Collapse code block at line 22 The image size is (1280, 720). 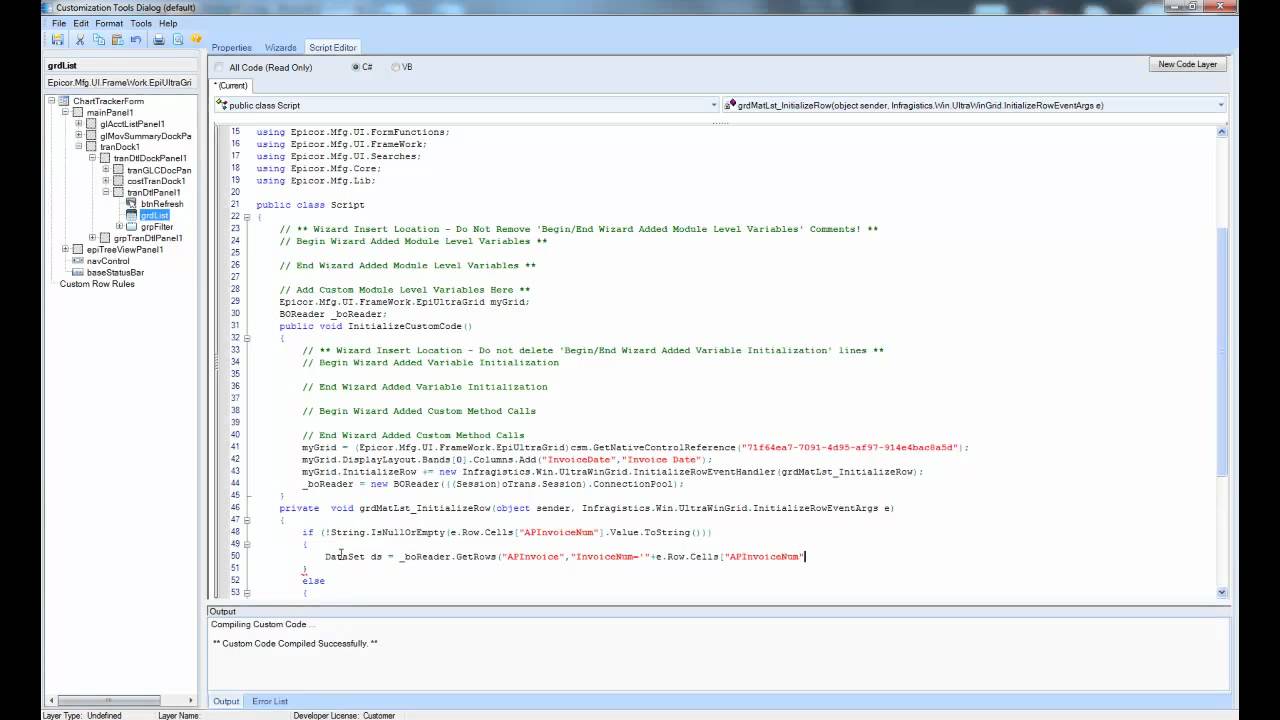coord(247,217)
